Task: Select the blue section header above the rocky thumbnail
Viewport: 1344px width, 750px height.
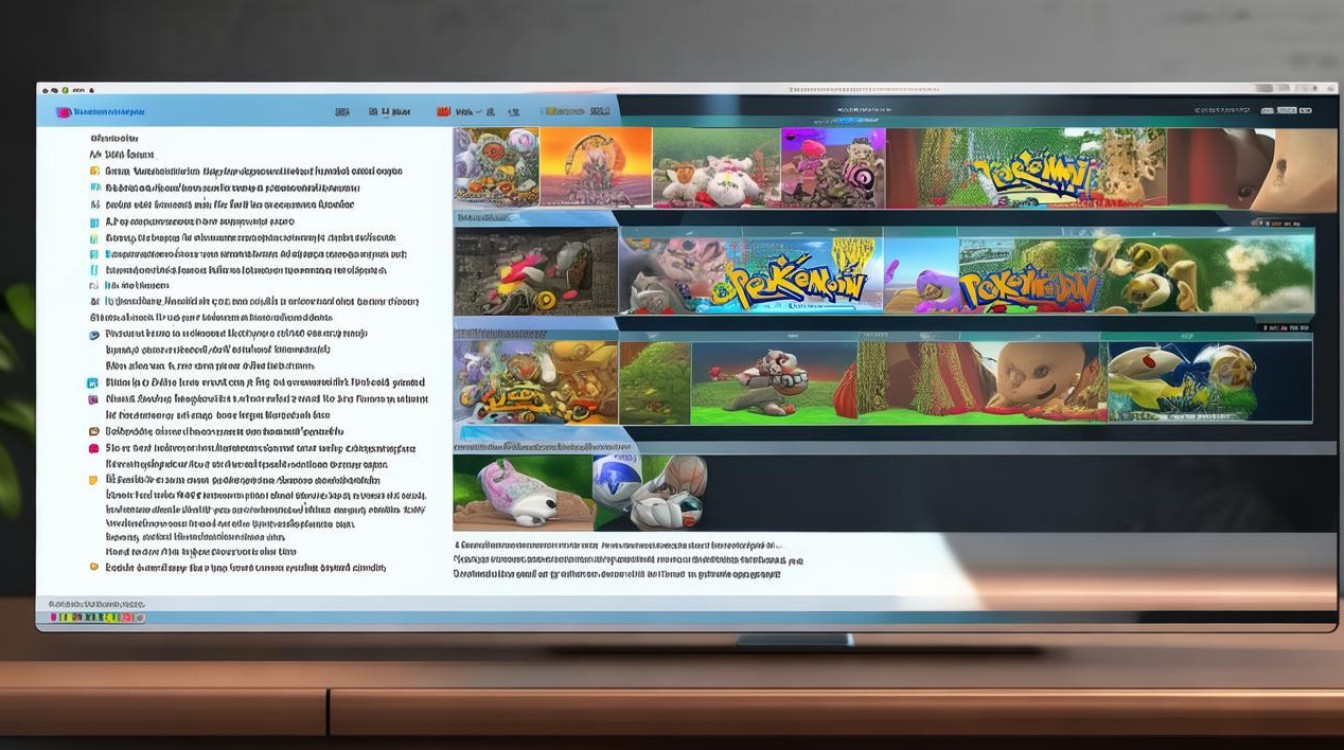Action: (x=536, y=217)
